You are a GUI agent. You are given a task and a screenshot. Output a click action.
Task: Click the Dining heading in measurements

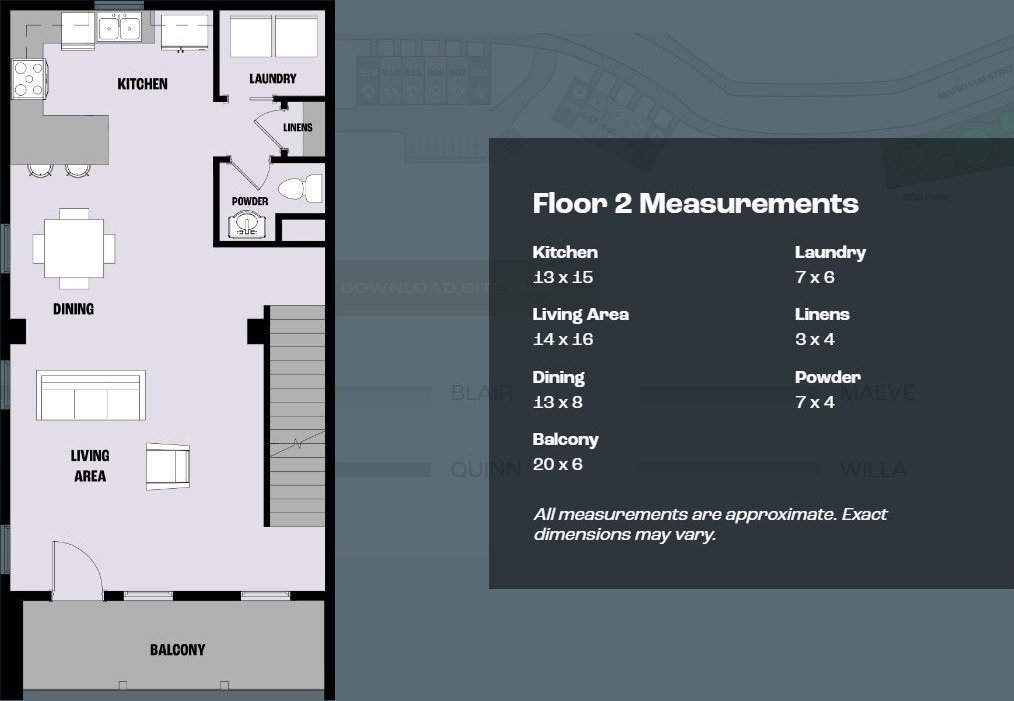[x=558, y=378]
